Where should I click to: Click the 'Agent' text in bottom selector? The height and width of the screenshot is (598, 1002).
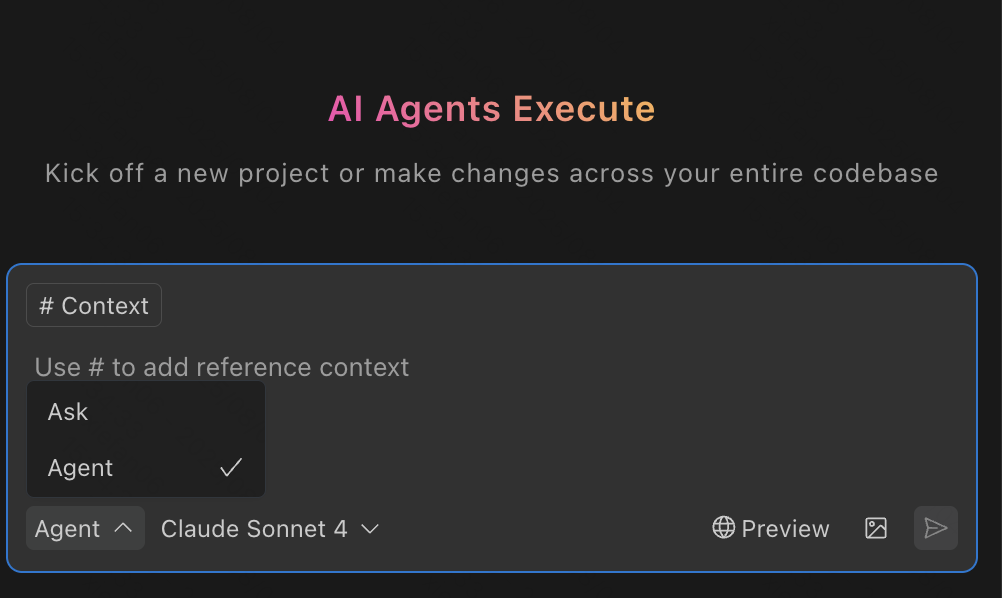pyautogui.click(x=67, y=529)
